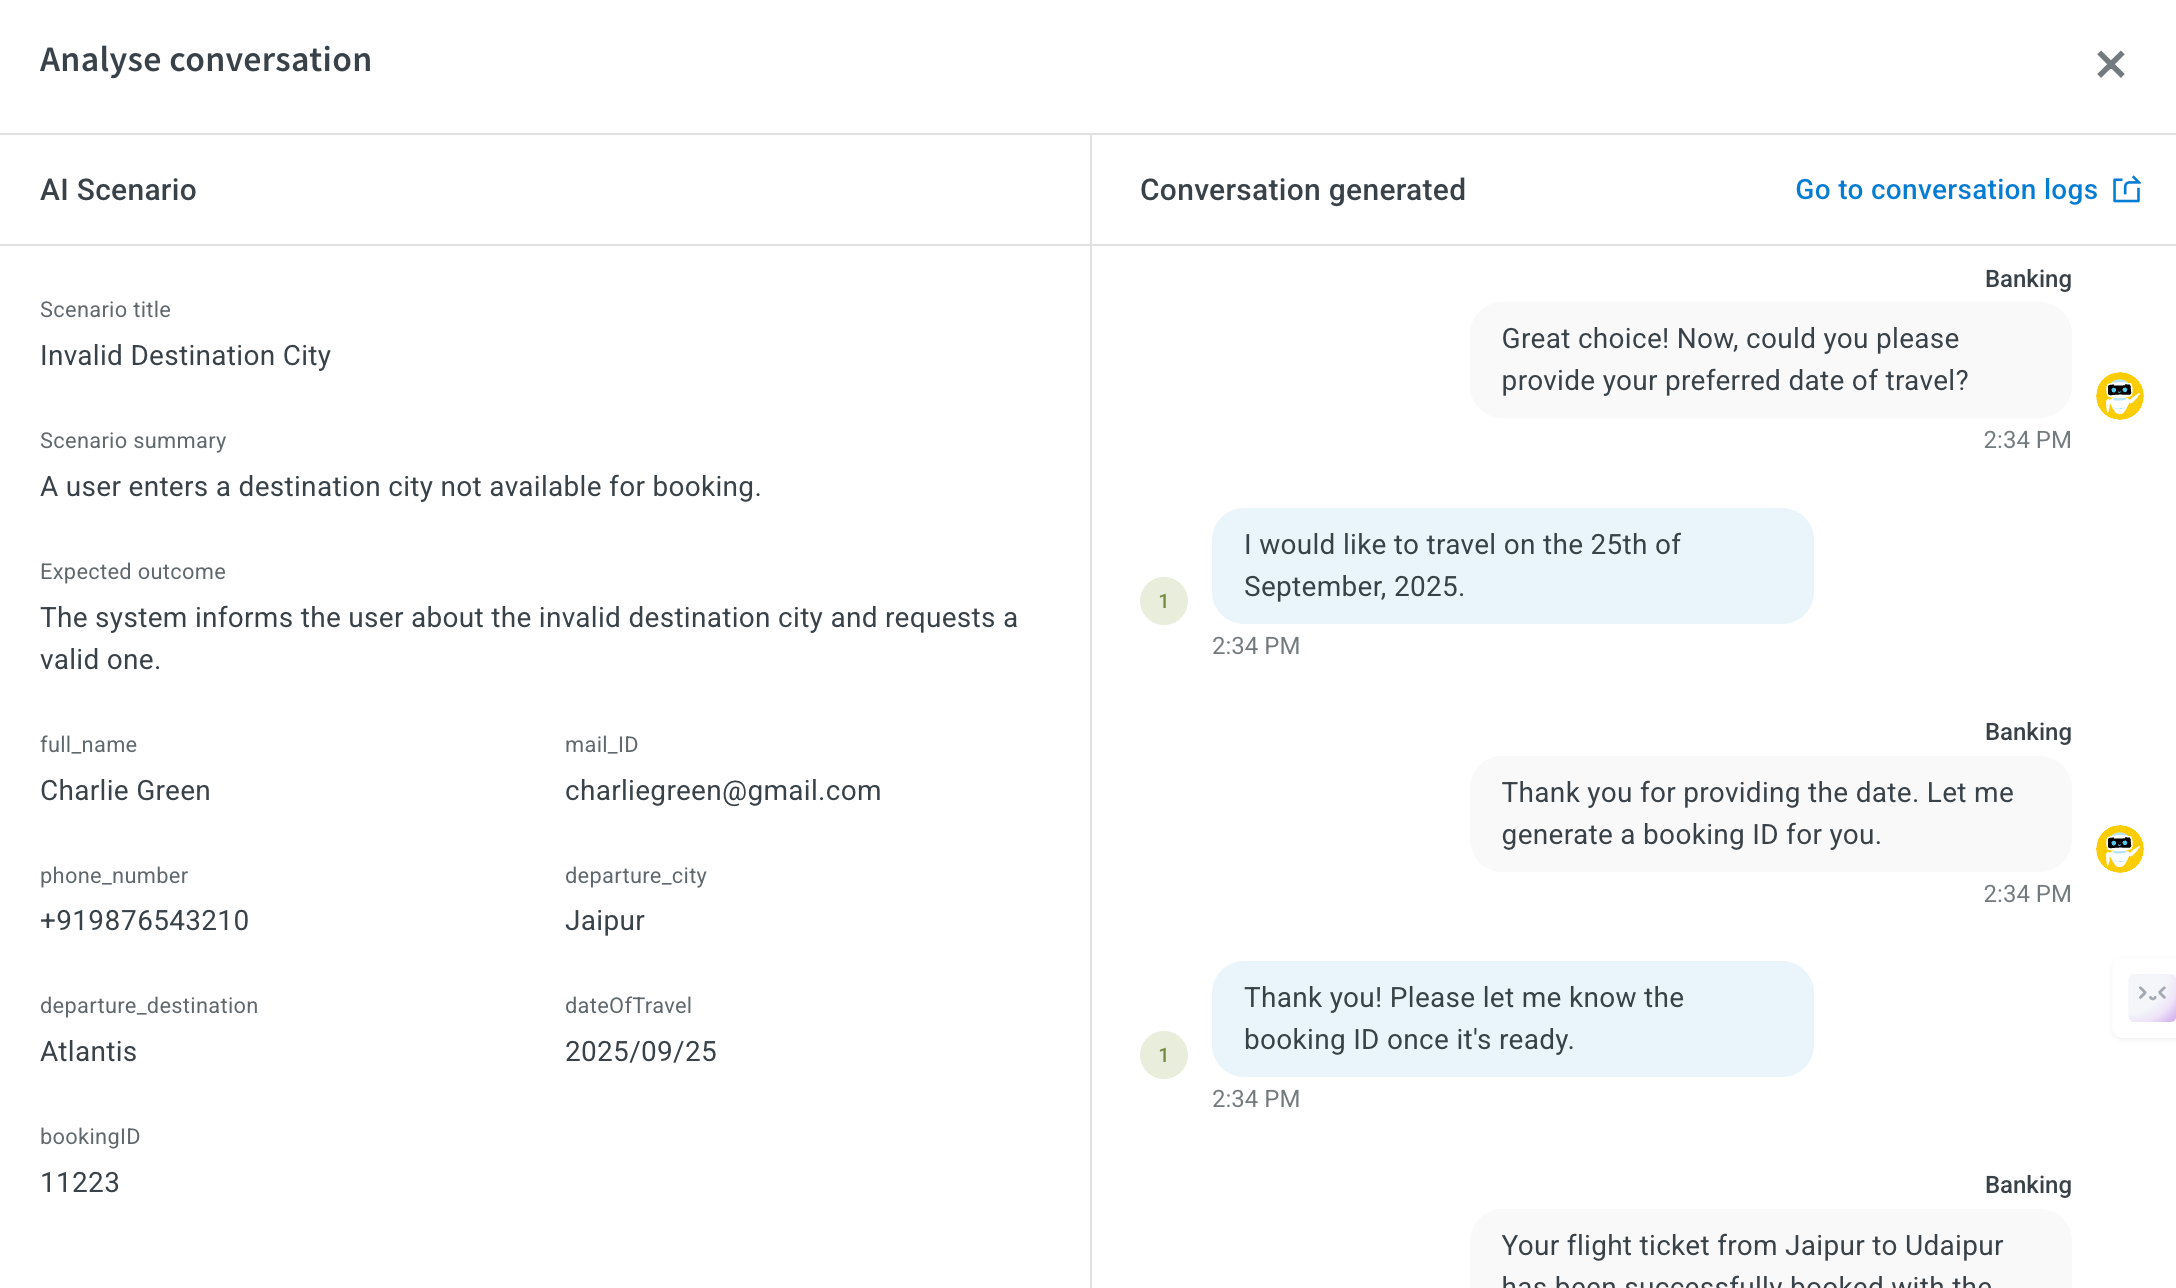The height and width of the screenshot is (1288, 2176).
Task: Click the Atlantis destination value
Action: coord(88,1052)
